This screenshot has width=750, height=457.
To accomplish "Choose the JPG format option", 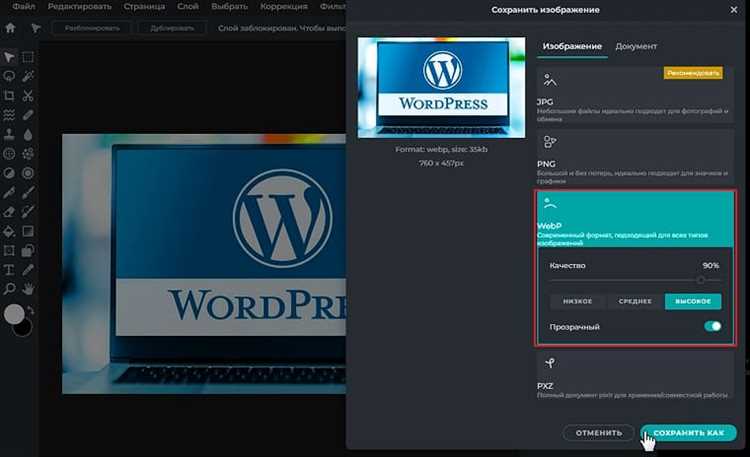I will pyautogui.click(x=635, y=95).
